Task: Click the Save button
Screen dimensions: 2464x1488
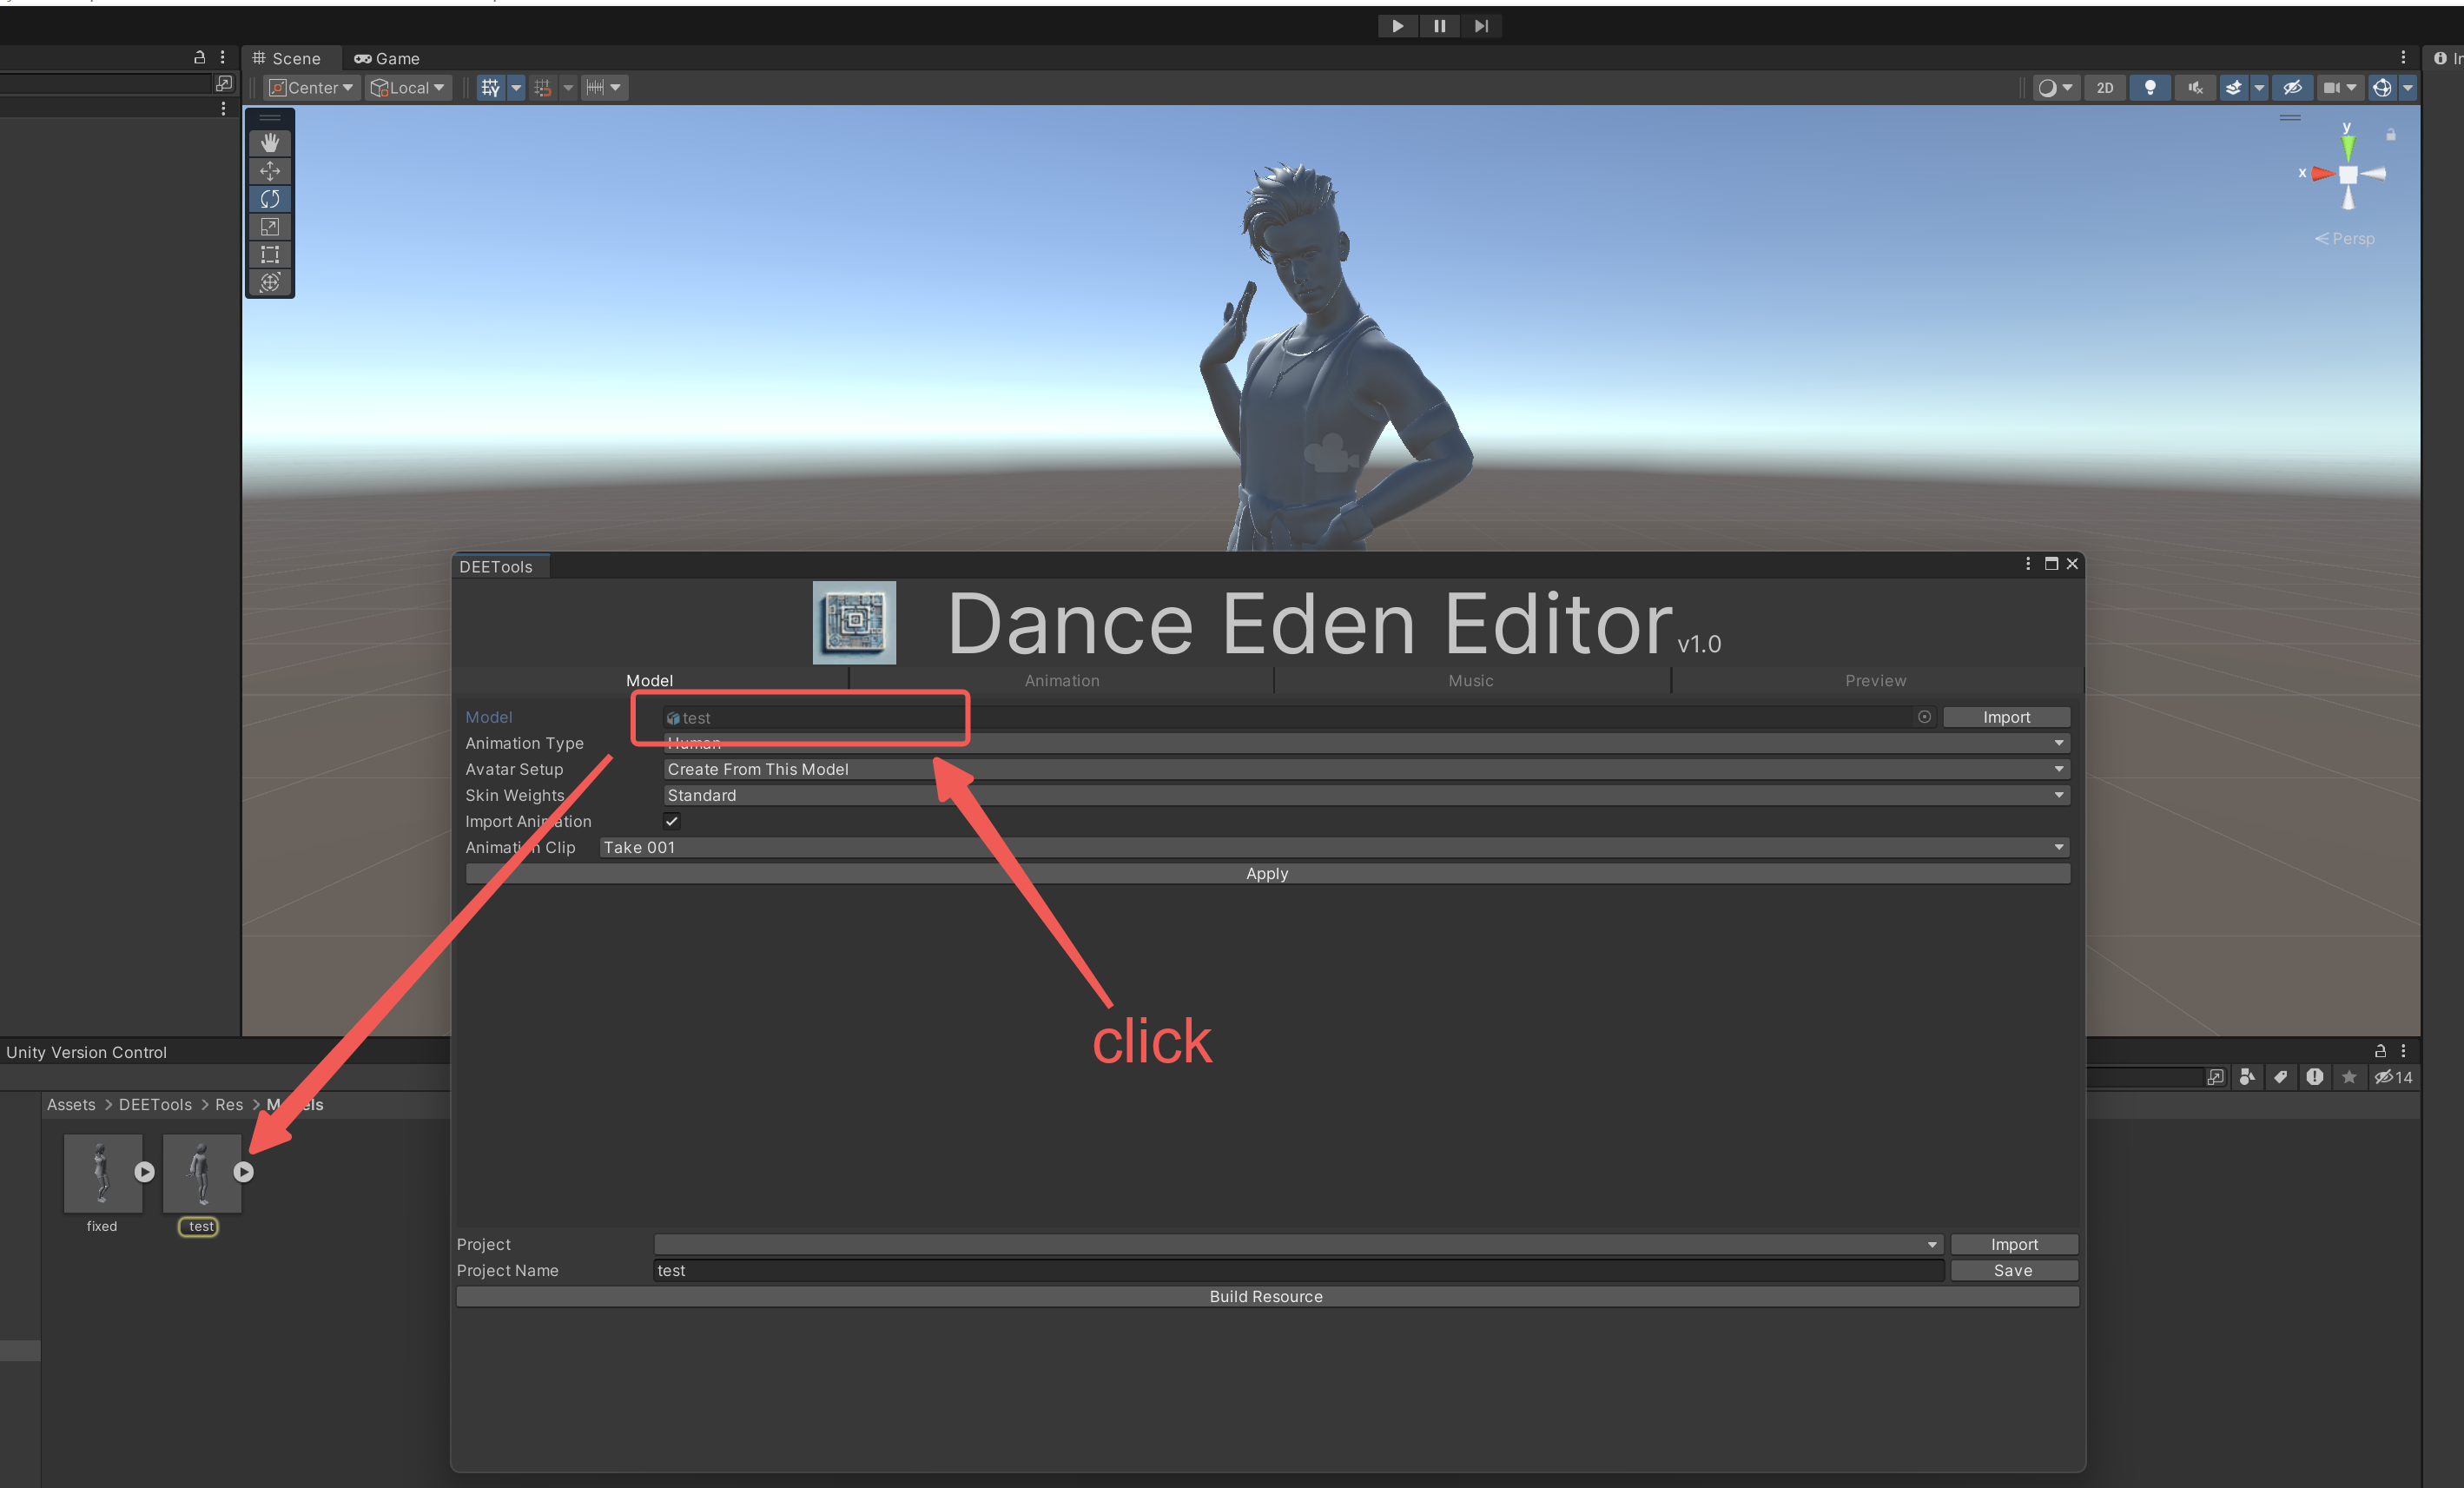Action: tap(2014, 1270)
